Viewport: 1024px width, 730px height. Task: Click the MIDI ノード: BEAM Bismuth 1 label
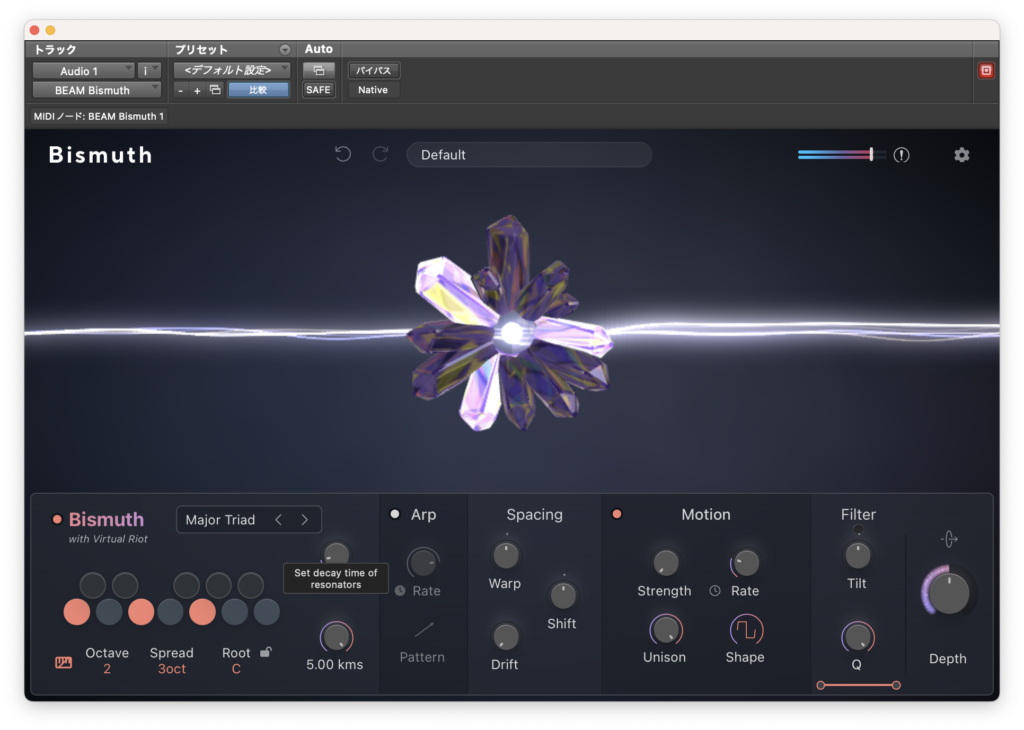[x=99, y=116]
